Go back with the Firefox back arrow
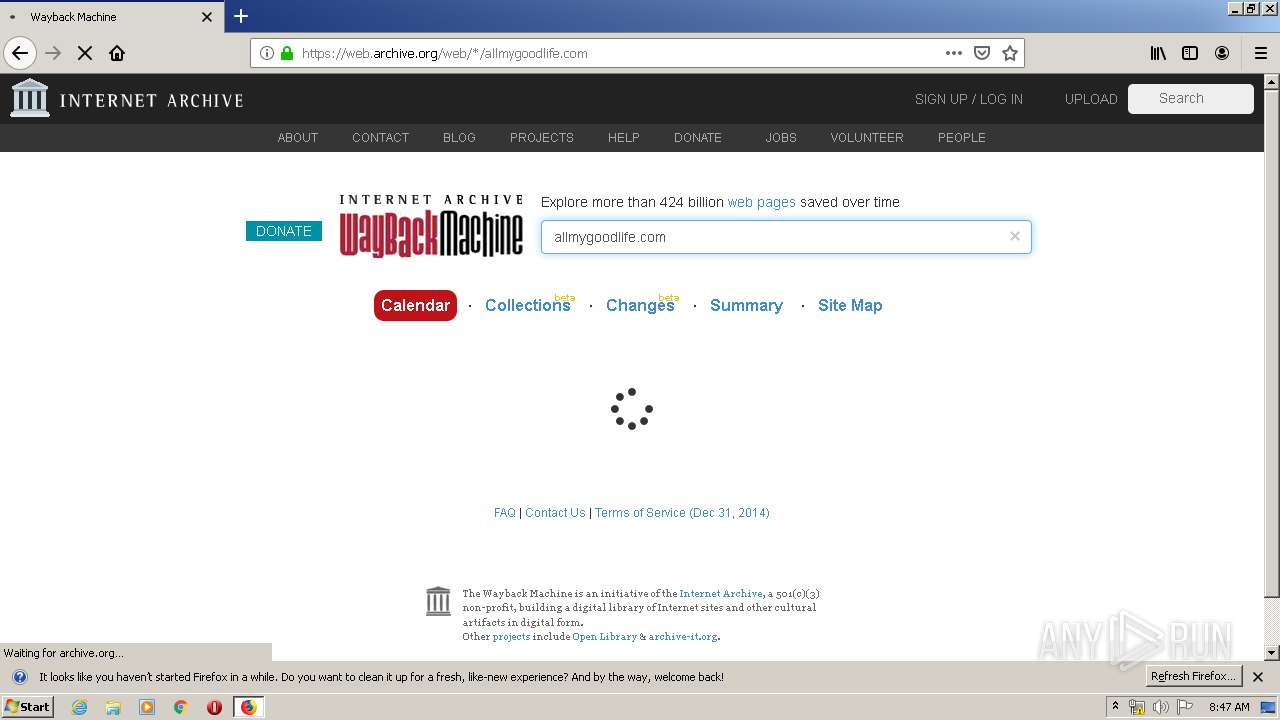This screenshot has height=720, width=1280. [x=20, y=53]
